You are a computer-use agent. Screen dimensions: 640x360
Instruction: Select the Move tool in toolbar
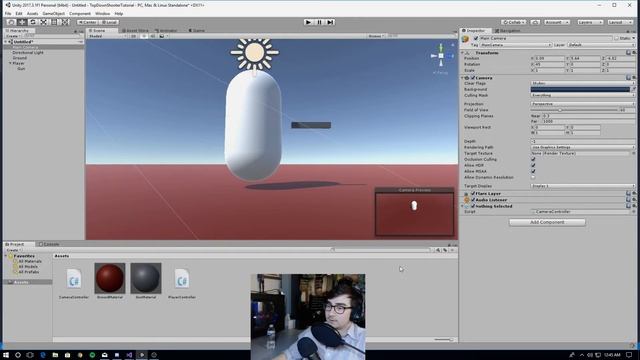tap(22, 22)
